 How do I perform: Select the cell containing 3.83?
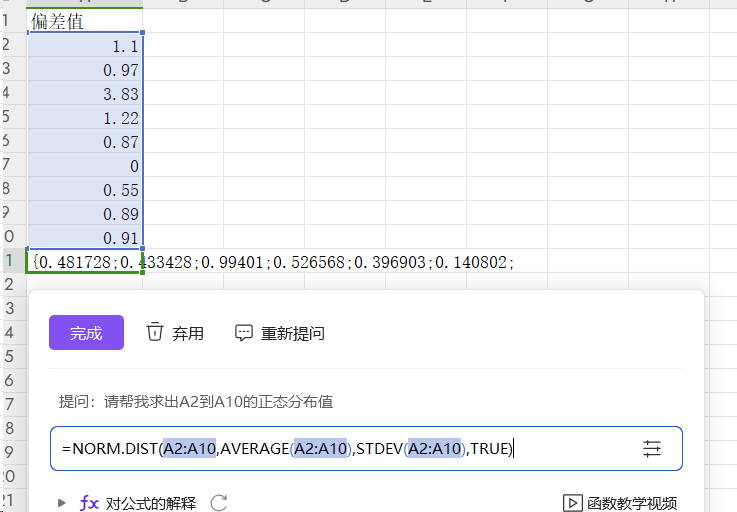85,93
